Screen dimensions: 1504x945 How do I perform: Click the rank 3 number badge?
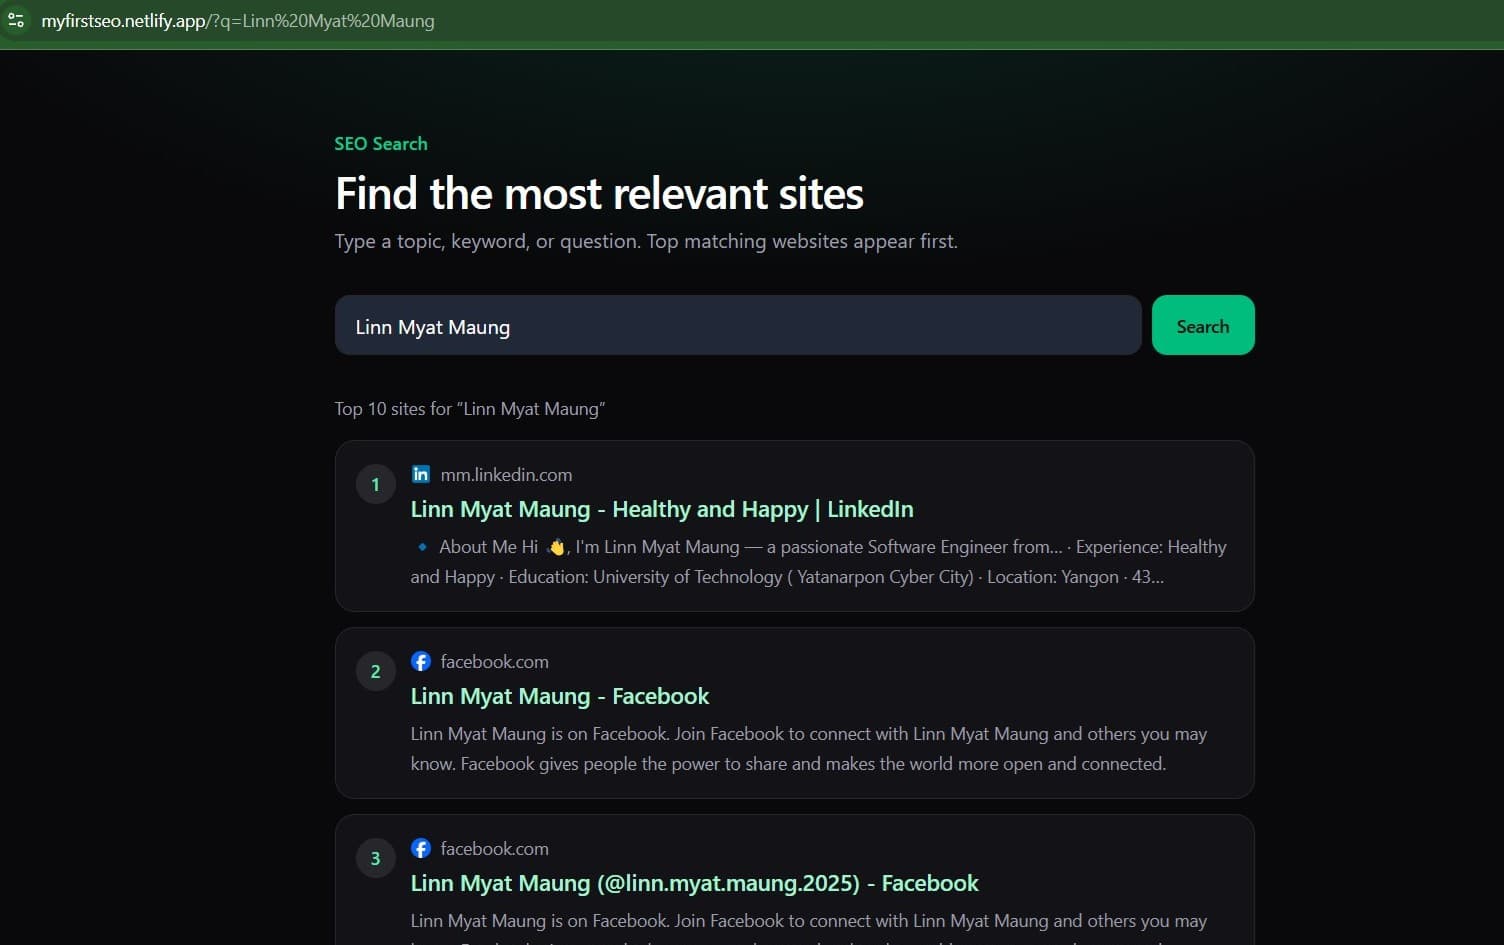click(376, 859)
